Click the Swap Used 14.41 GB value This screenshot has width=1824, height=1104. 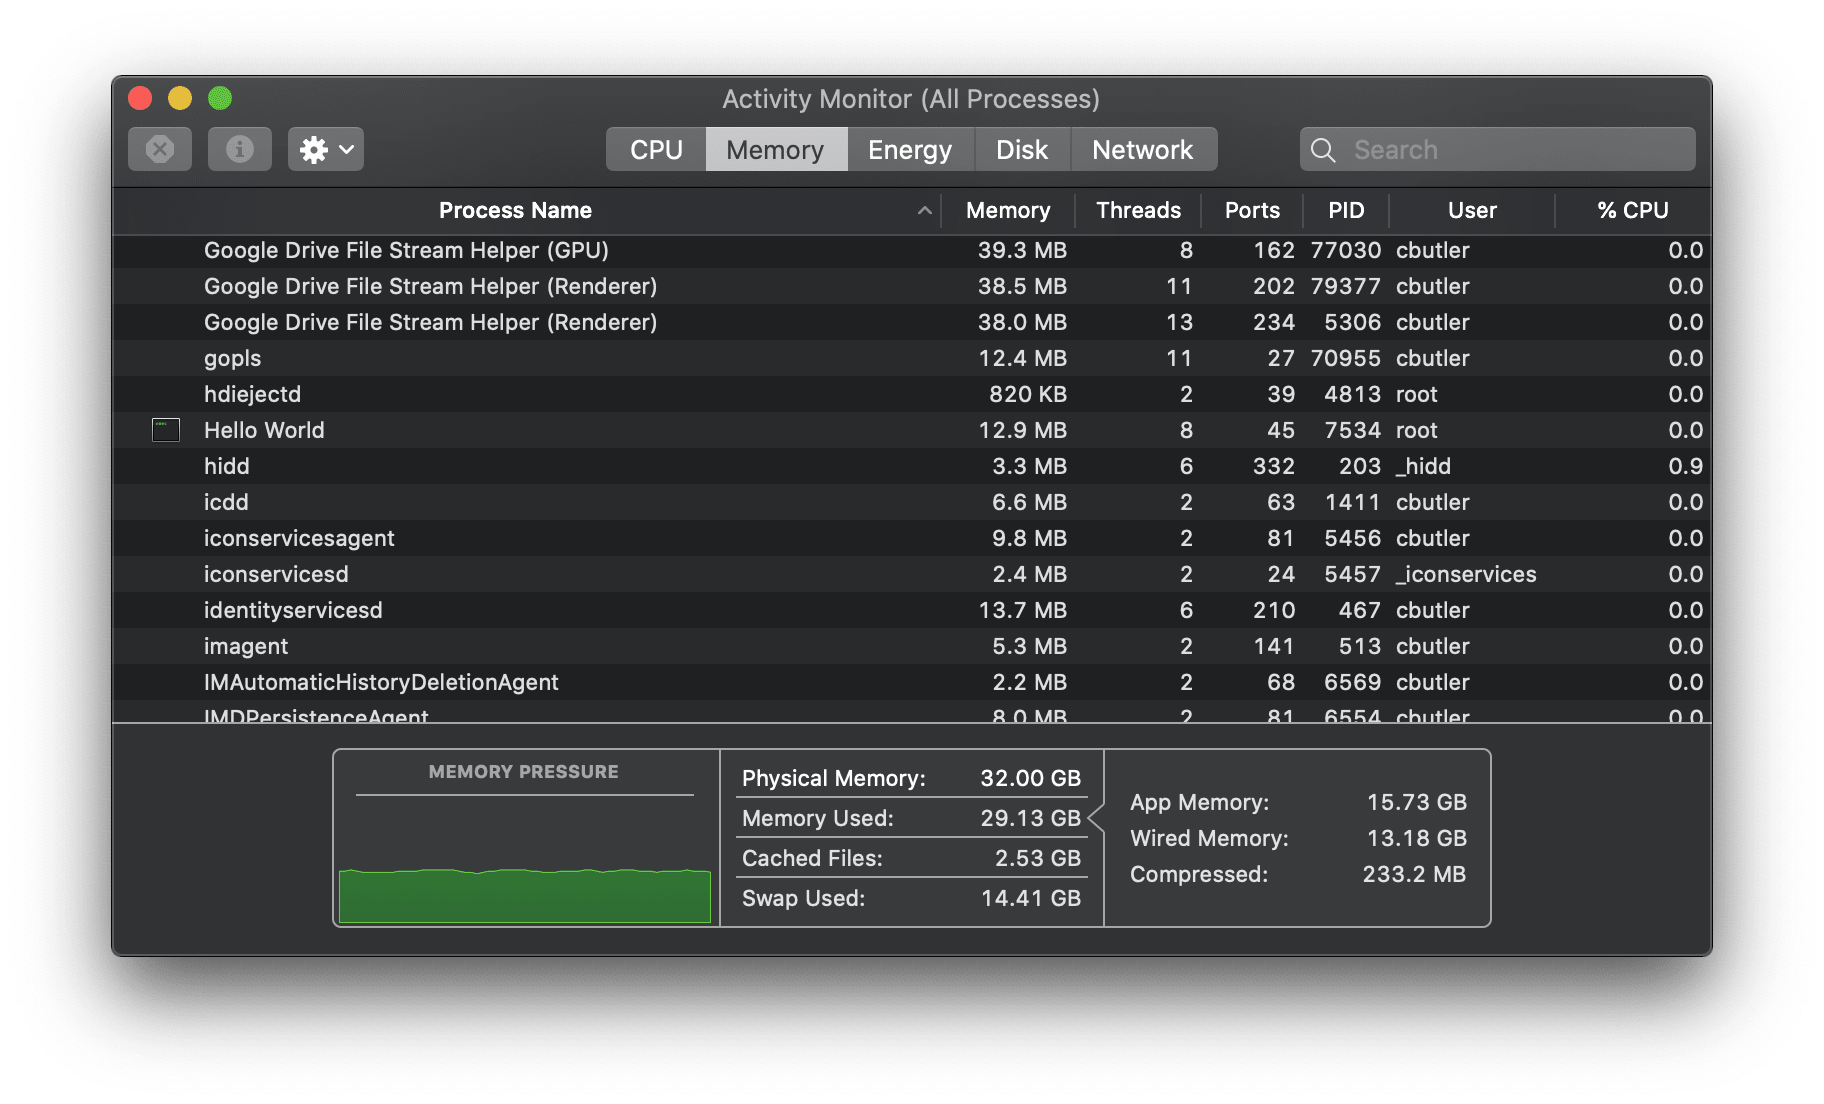tap(1030, 898)
